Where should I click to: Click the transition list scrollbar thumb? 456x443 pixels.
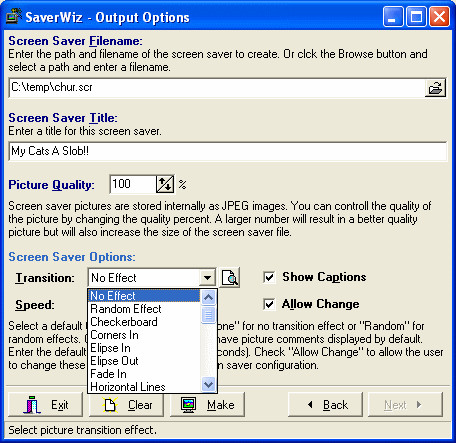(209, 315)
